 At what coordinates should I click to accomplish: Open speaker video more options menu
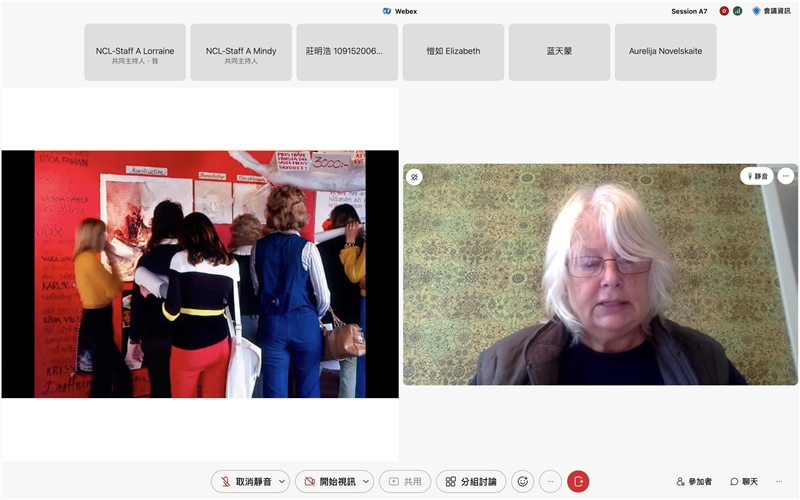[786, 176]
